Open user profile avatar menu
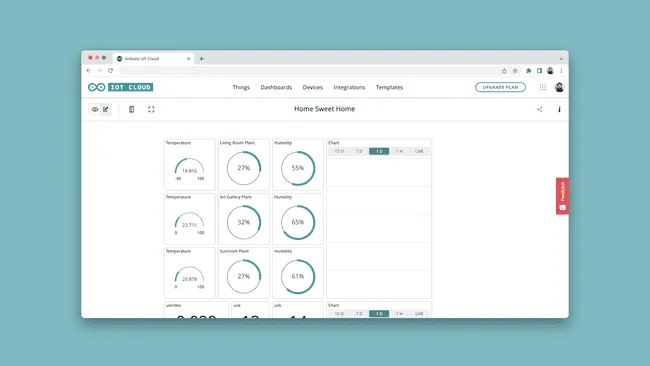 tap(559, 87)
